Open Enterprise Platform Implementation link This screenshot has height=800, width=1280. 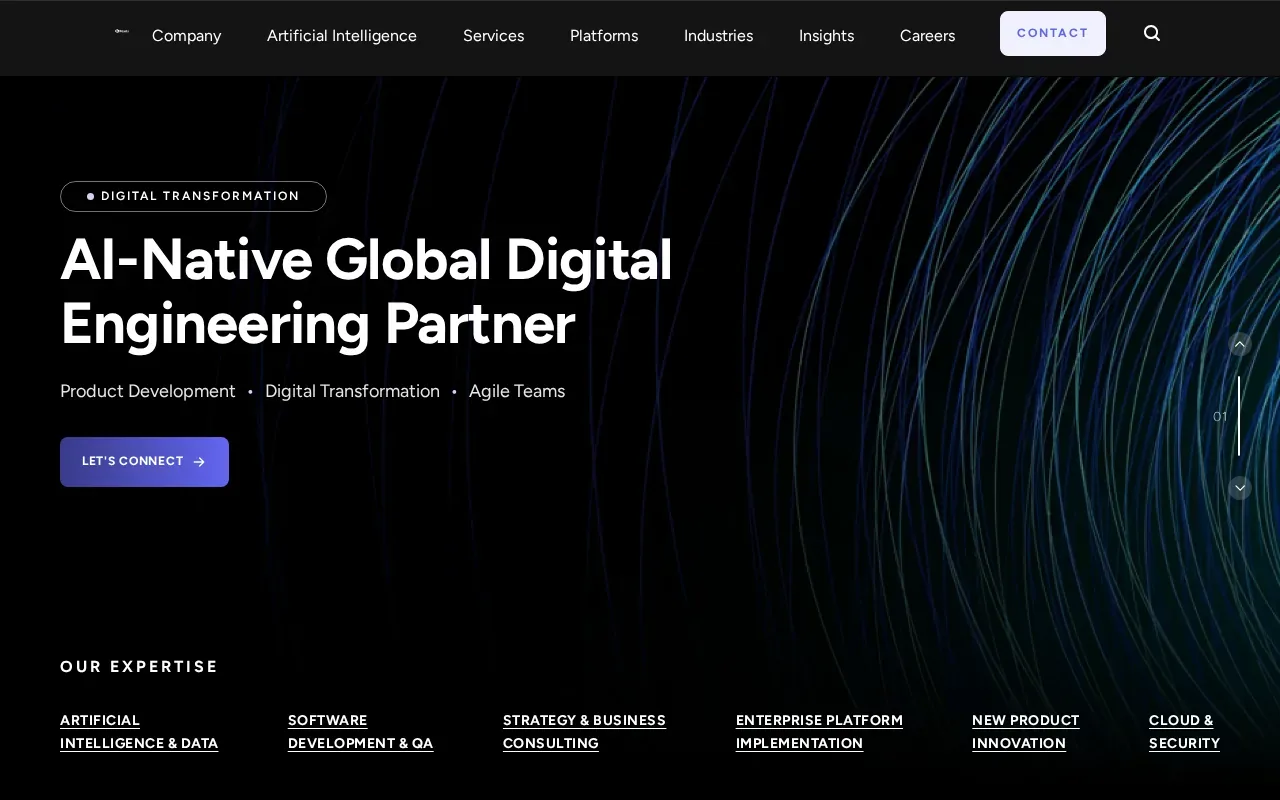pyautogui.click(x=819, y=732)
